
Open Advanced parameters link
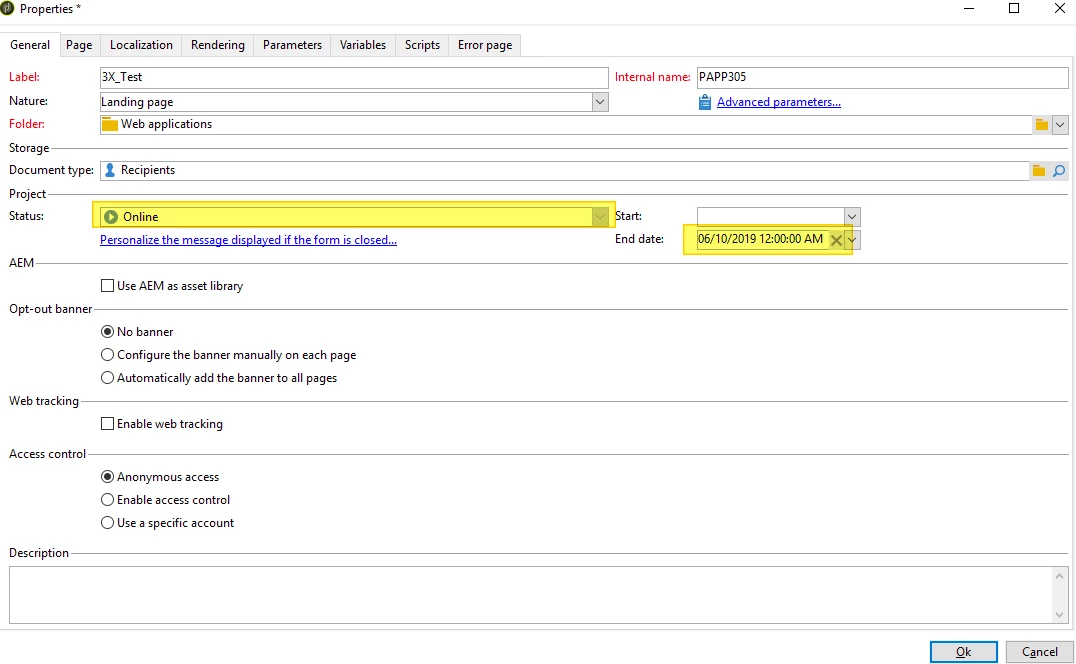pyautogui.click(x=779, y=102)
